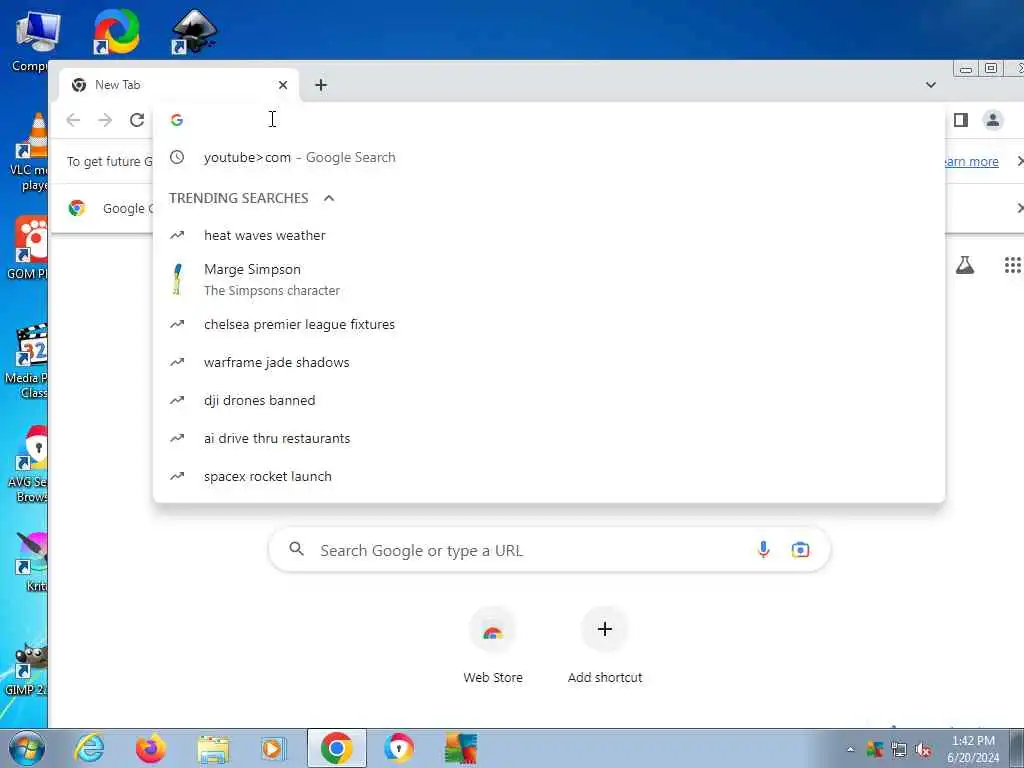This screenshot has width=1024, height=768.
Task: Select chelsea premier league fixtures suggestion
Action: (549, 325)
